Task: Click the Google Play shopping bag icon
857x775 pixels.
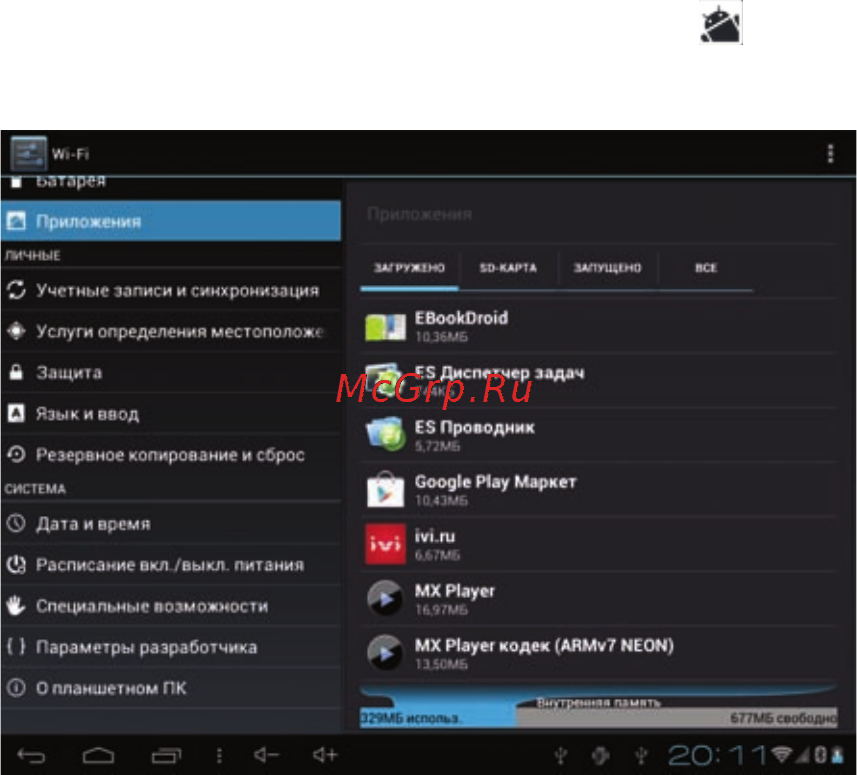Action: (385, 490)
